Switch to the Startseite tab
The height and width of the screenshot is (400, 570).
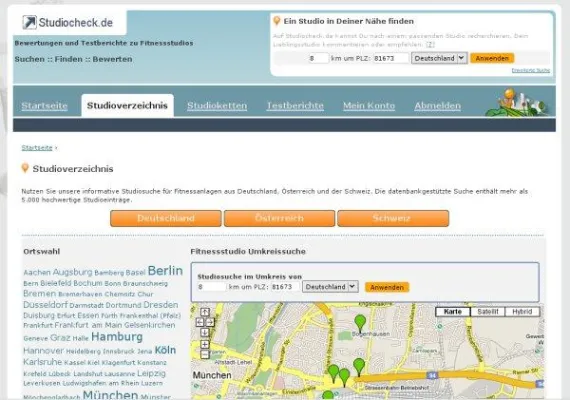[44, 106]
